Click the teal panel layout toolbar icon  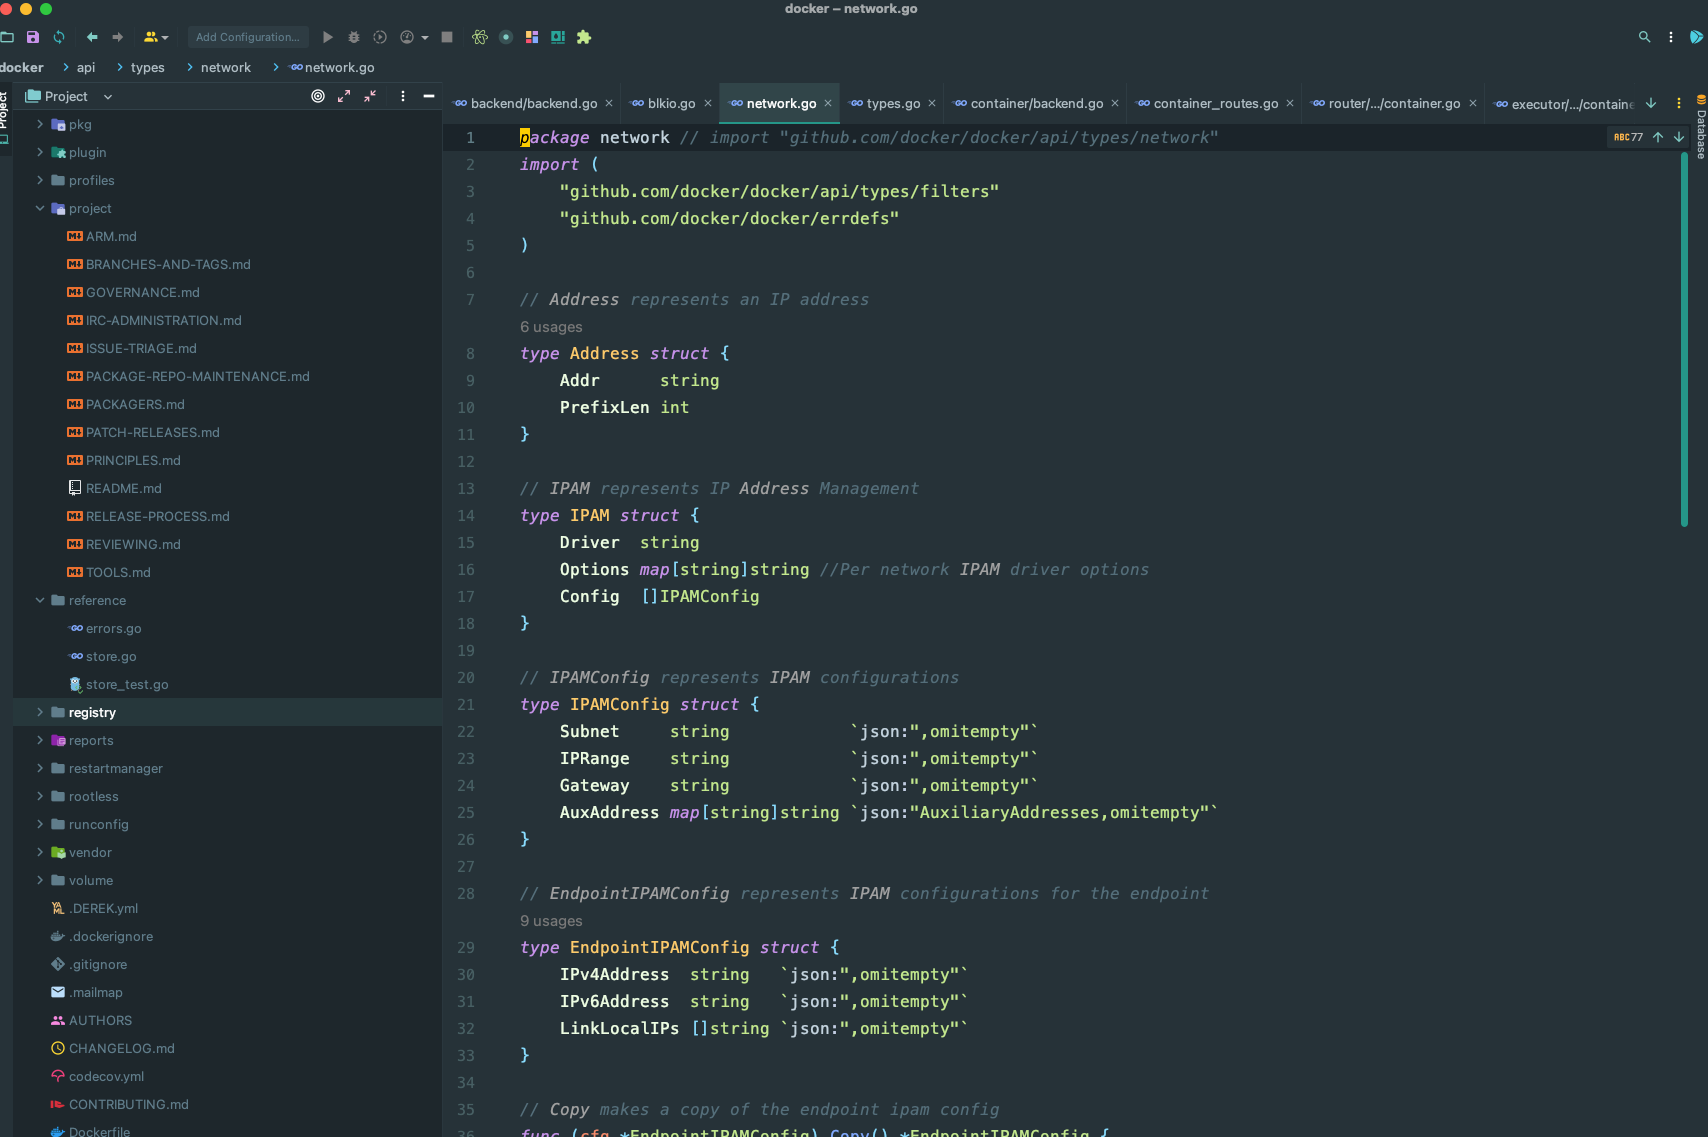point(558,37)
